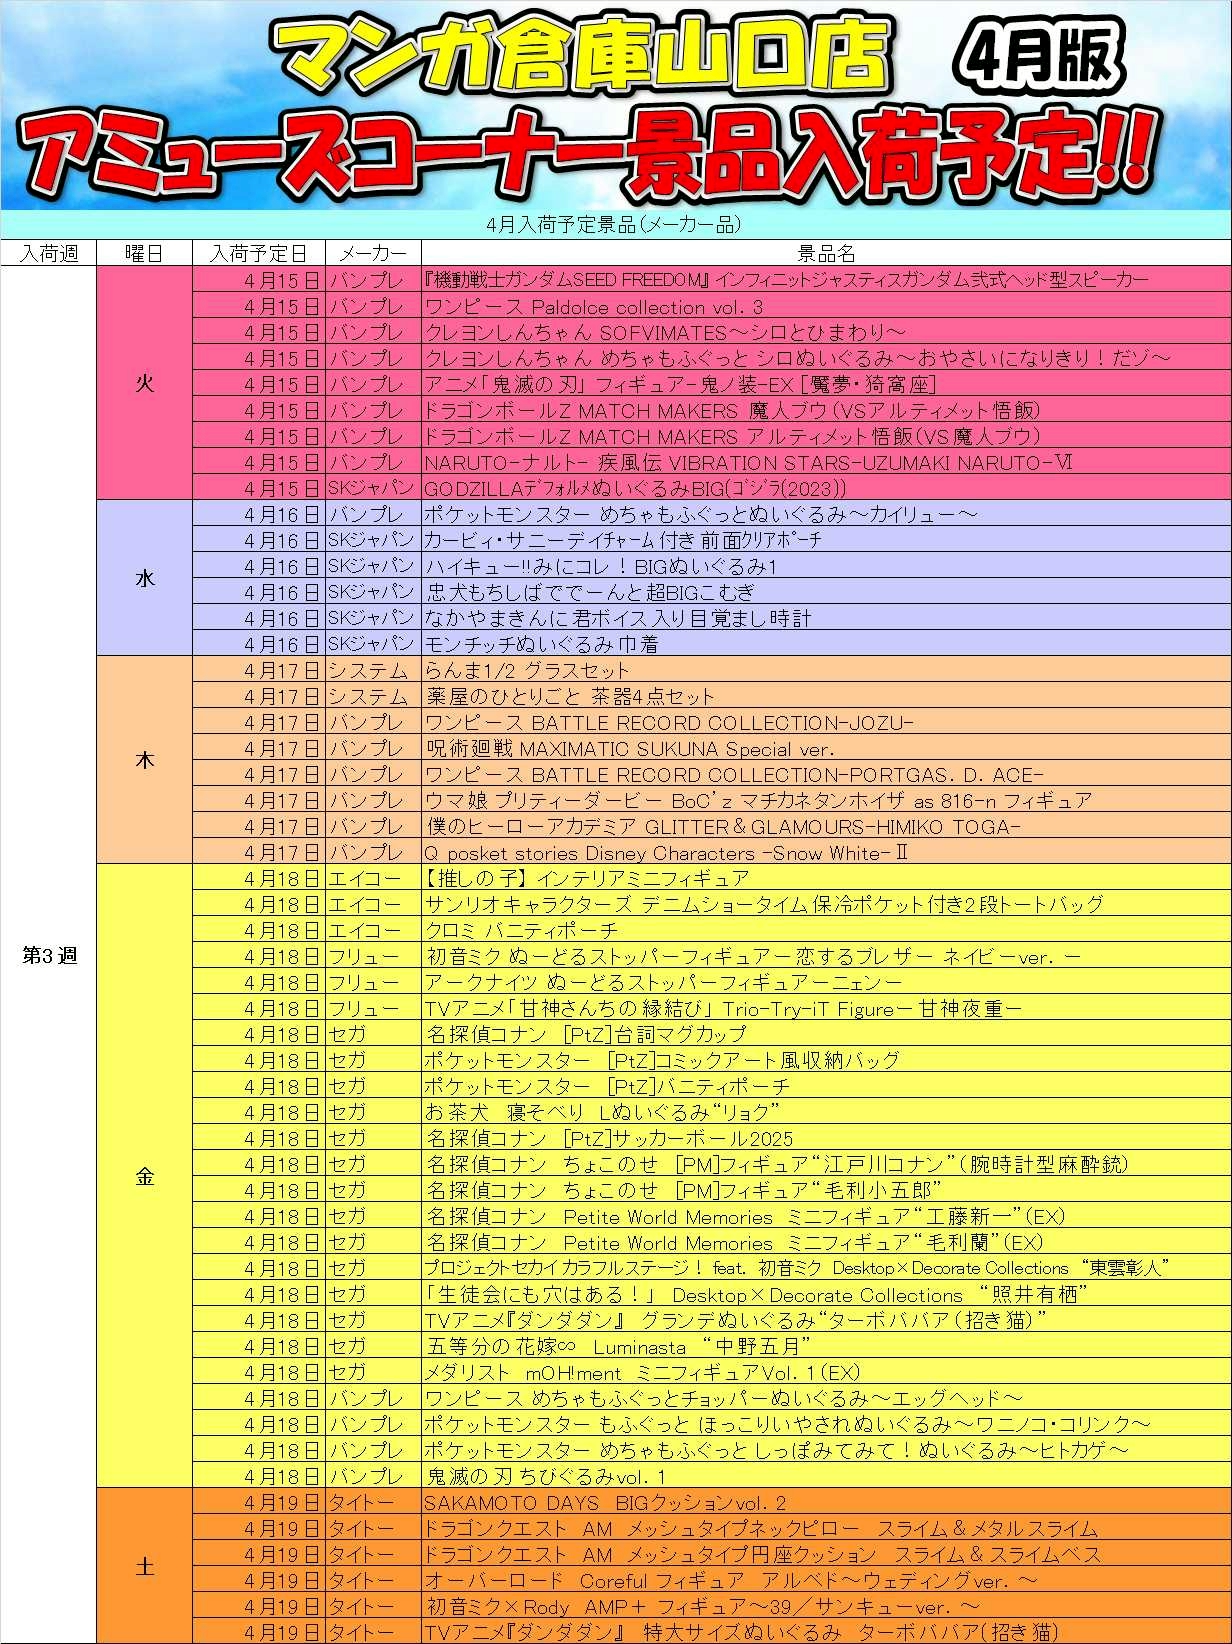The image size is (1232, 1644).
Task: Click the 4月版 badge in the header
Action: click(x=1040, y=57)
